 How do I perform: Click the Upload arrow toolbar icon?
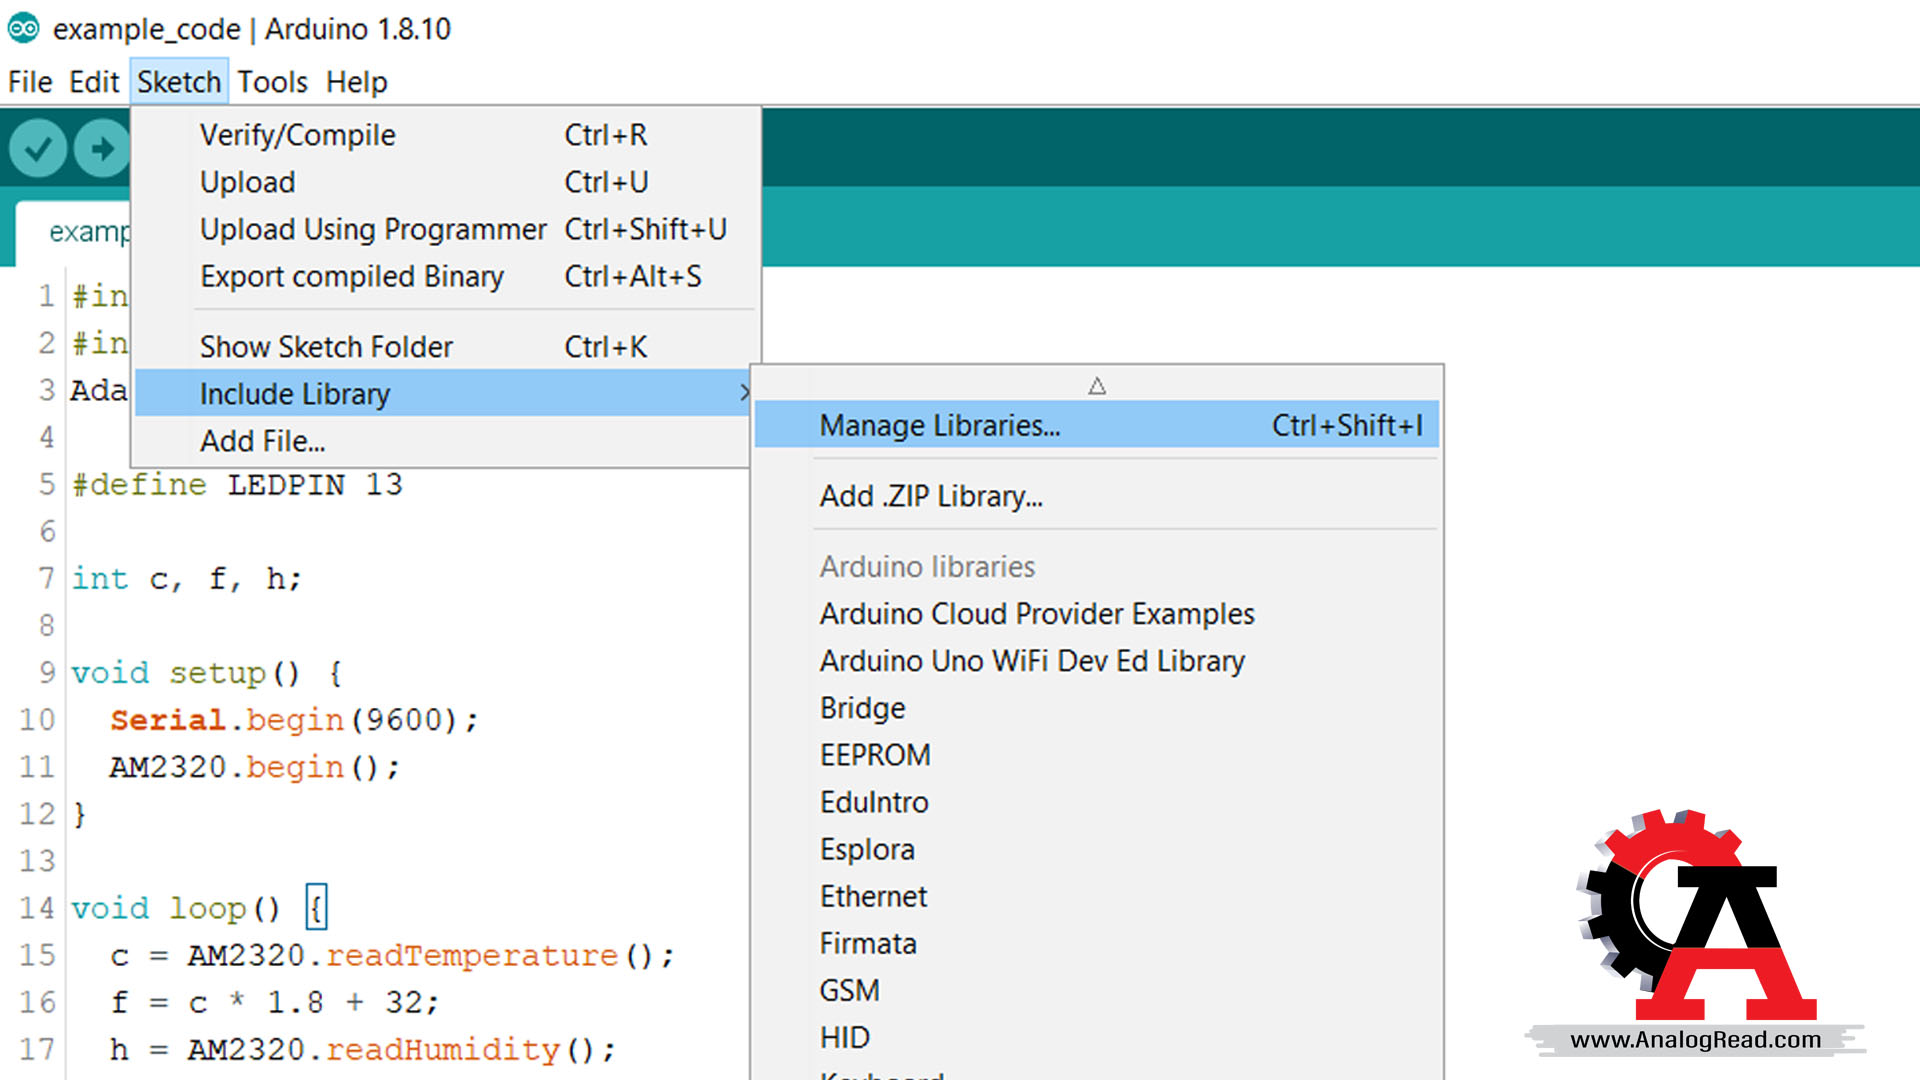(102, 149)
